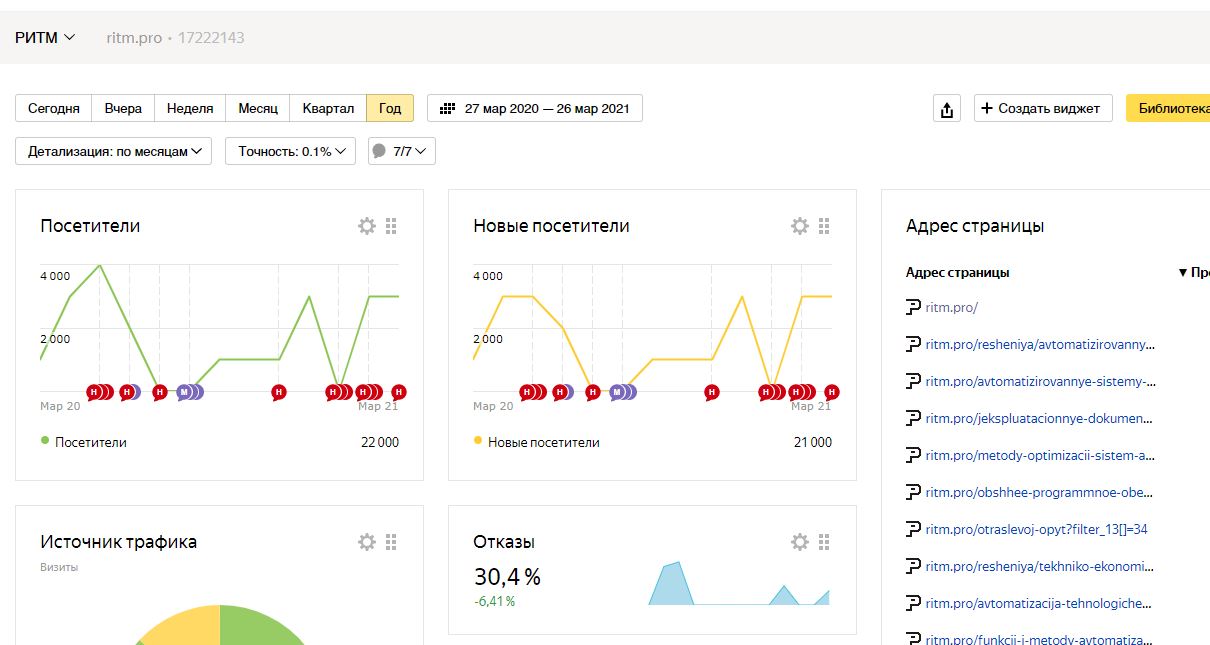Viewport: 1210px width, 645px height.
Task: Open date range 27 мар 2020 — 26 мар 2021
Action: tap(535, 108)
